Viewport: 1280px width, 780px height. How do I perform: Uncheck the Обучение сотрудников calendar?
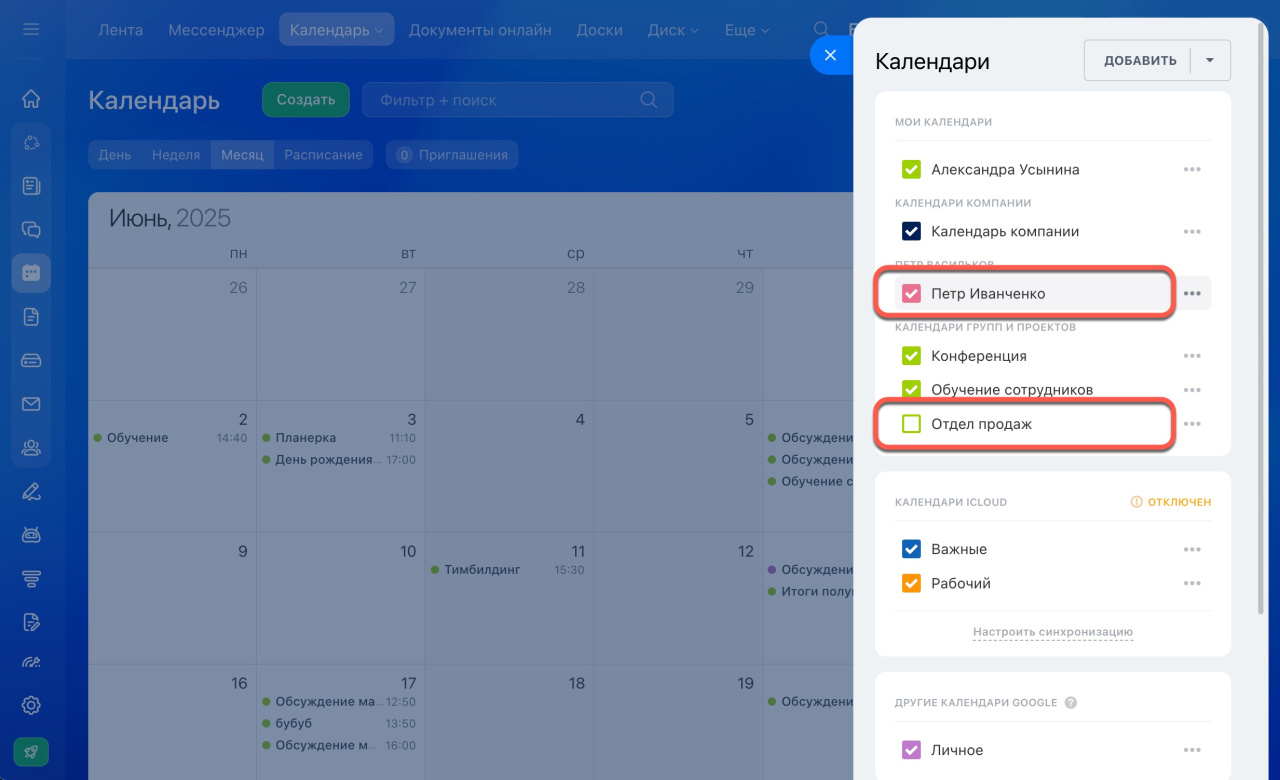pyautogui.click(x=911, y=390)
